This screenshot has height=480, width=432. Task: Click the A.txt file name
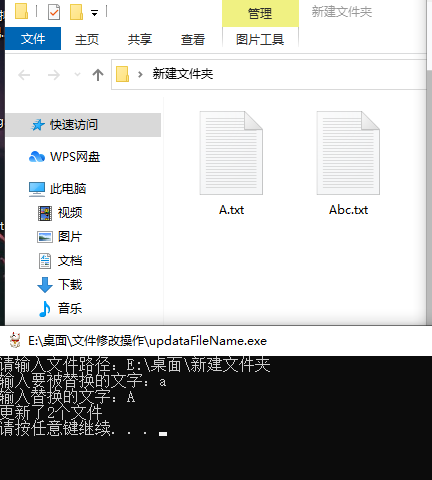point(231,210)
